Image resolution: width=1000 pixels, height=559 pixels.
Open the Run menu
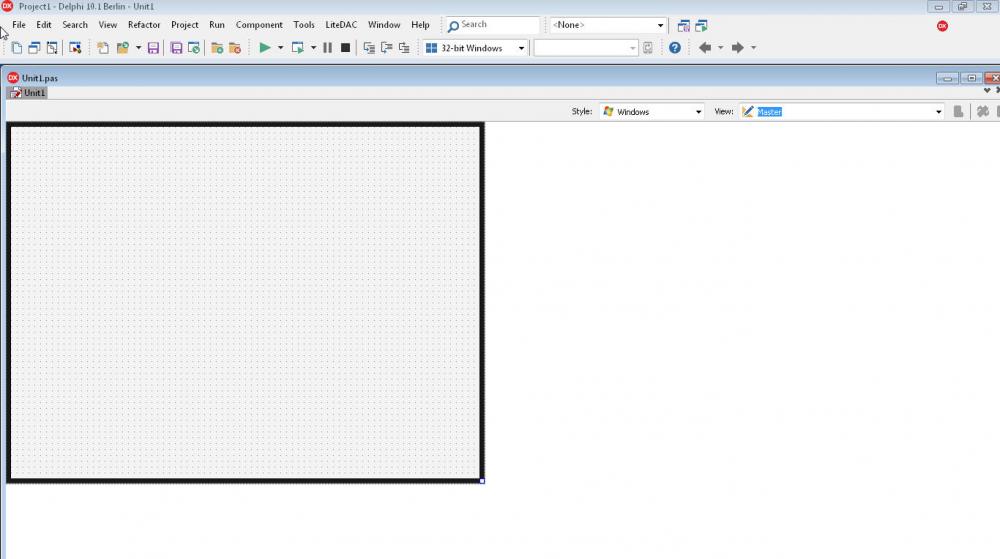(x=217, y=25)
